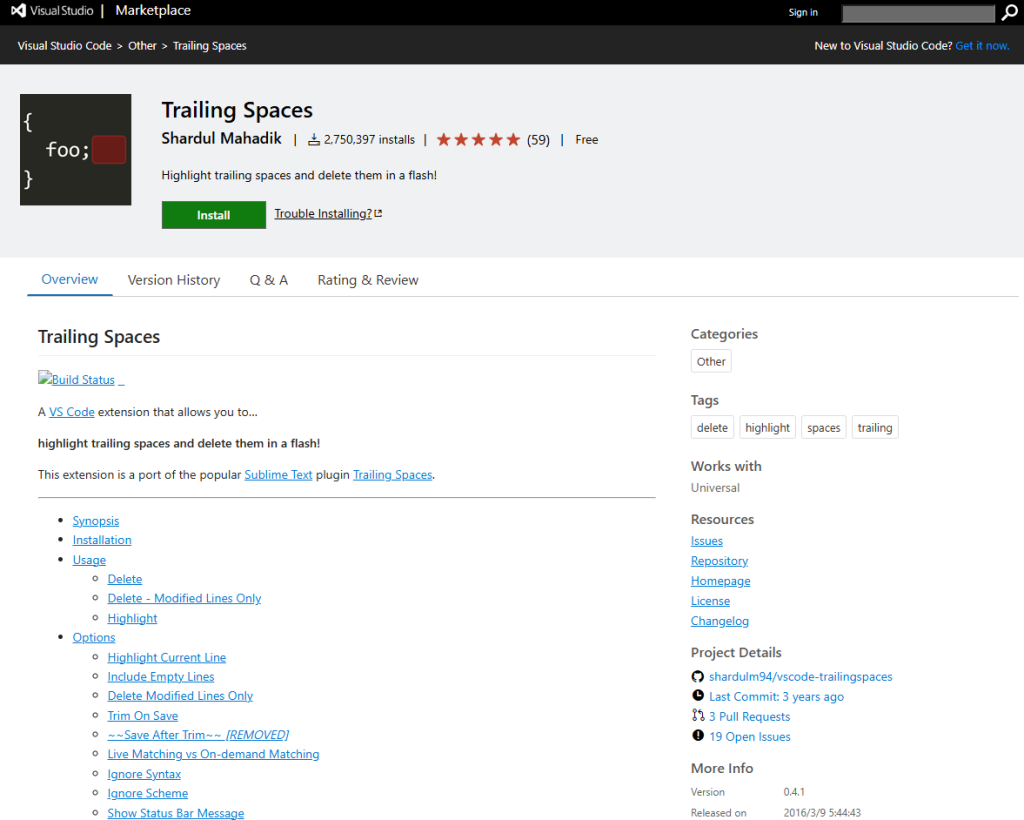Jump to Live Matching vs On-demand Matching
Viewport: 1024px width, 820px height.
pos(214,754)
